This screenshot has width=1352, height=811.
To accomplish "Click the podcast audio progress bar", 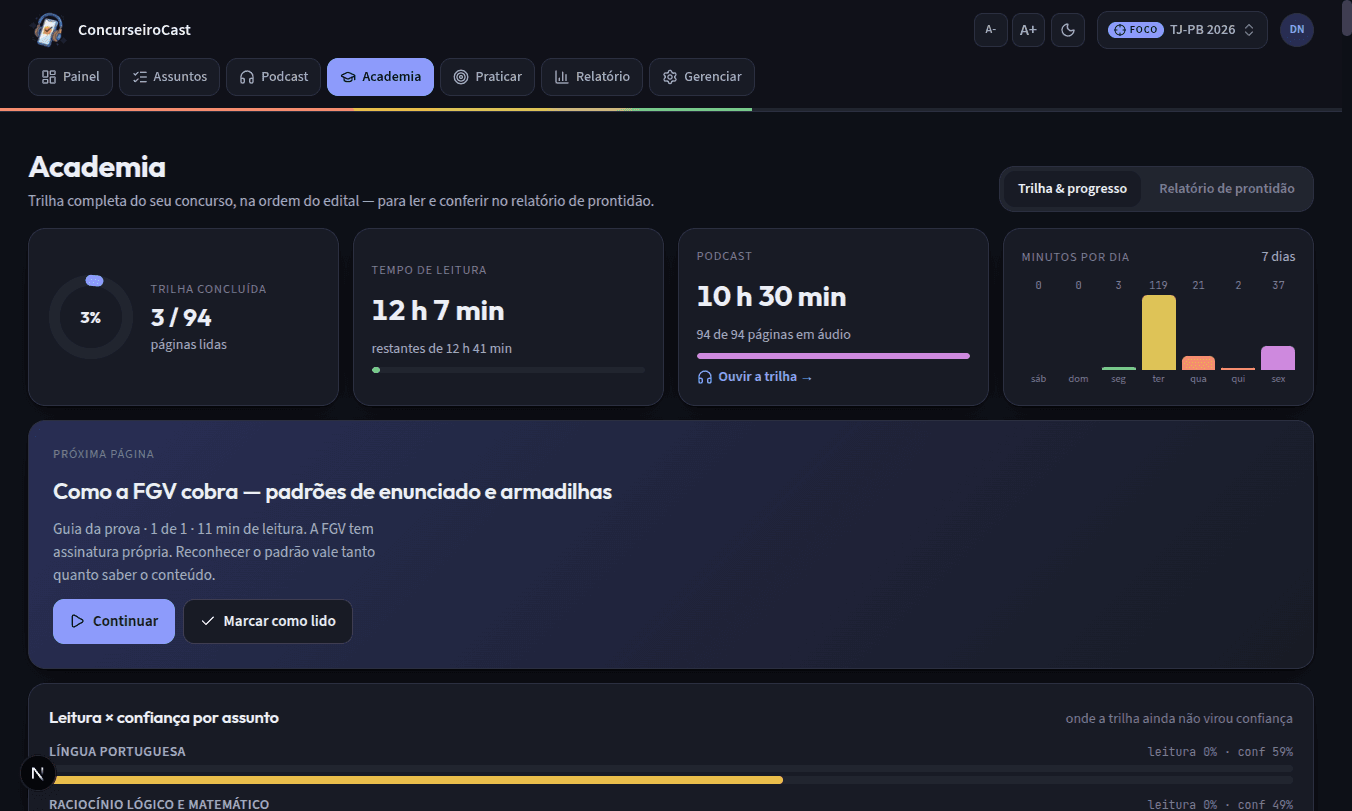I will point(833,356).
